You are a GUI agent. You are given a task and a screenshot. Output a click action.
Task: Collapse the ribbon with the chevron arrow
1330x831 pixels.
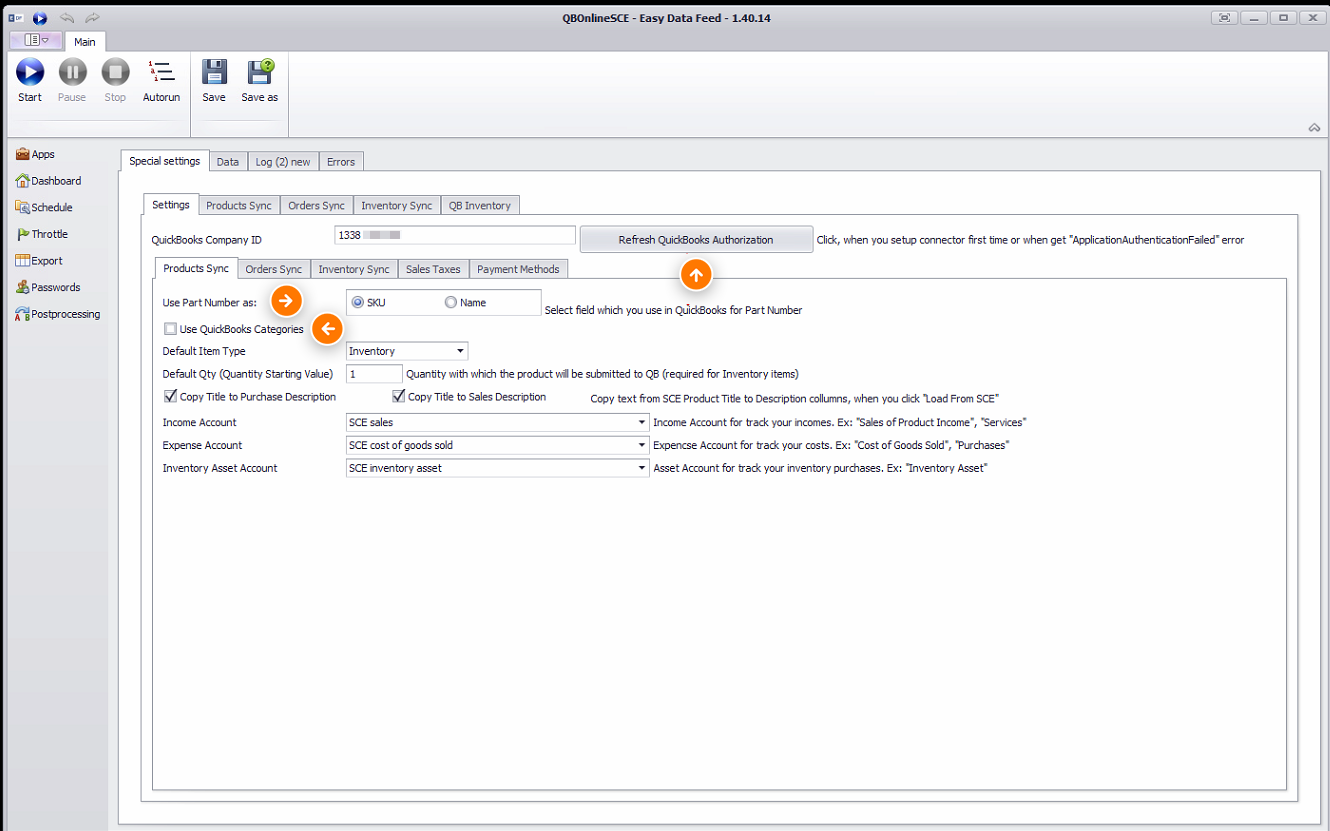tap(1314, 127)
